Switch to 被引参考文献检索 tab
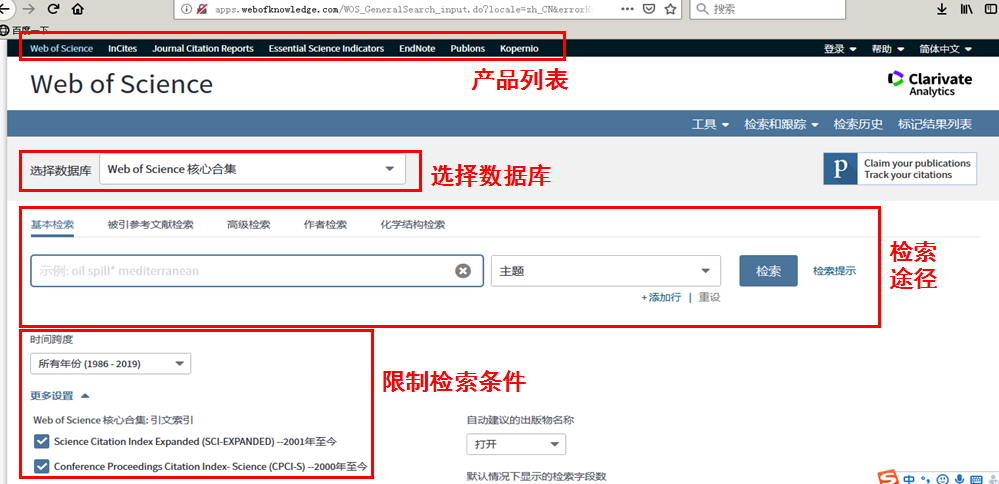 pos(150,225)
